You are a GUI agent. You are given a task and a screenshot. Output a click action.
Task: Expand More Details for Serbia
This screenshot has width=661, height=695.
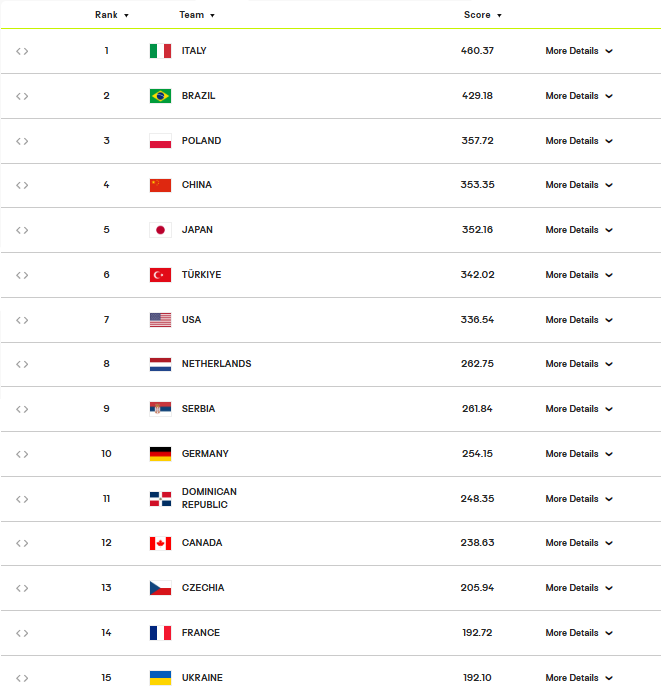click(579, 409)
